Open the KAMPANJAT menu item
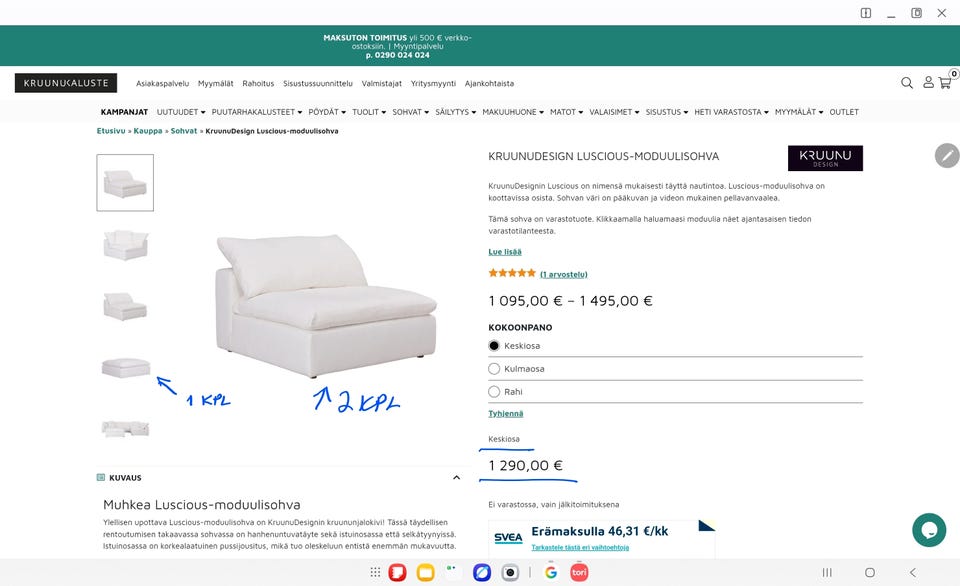This screenshot has width=960, height=586. 124,112
